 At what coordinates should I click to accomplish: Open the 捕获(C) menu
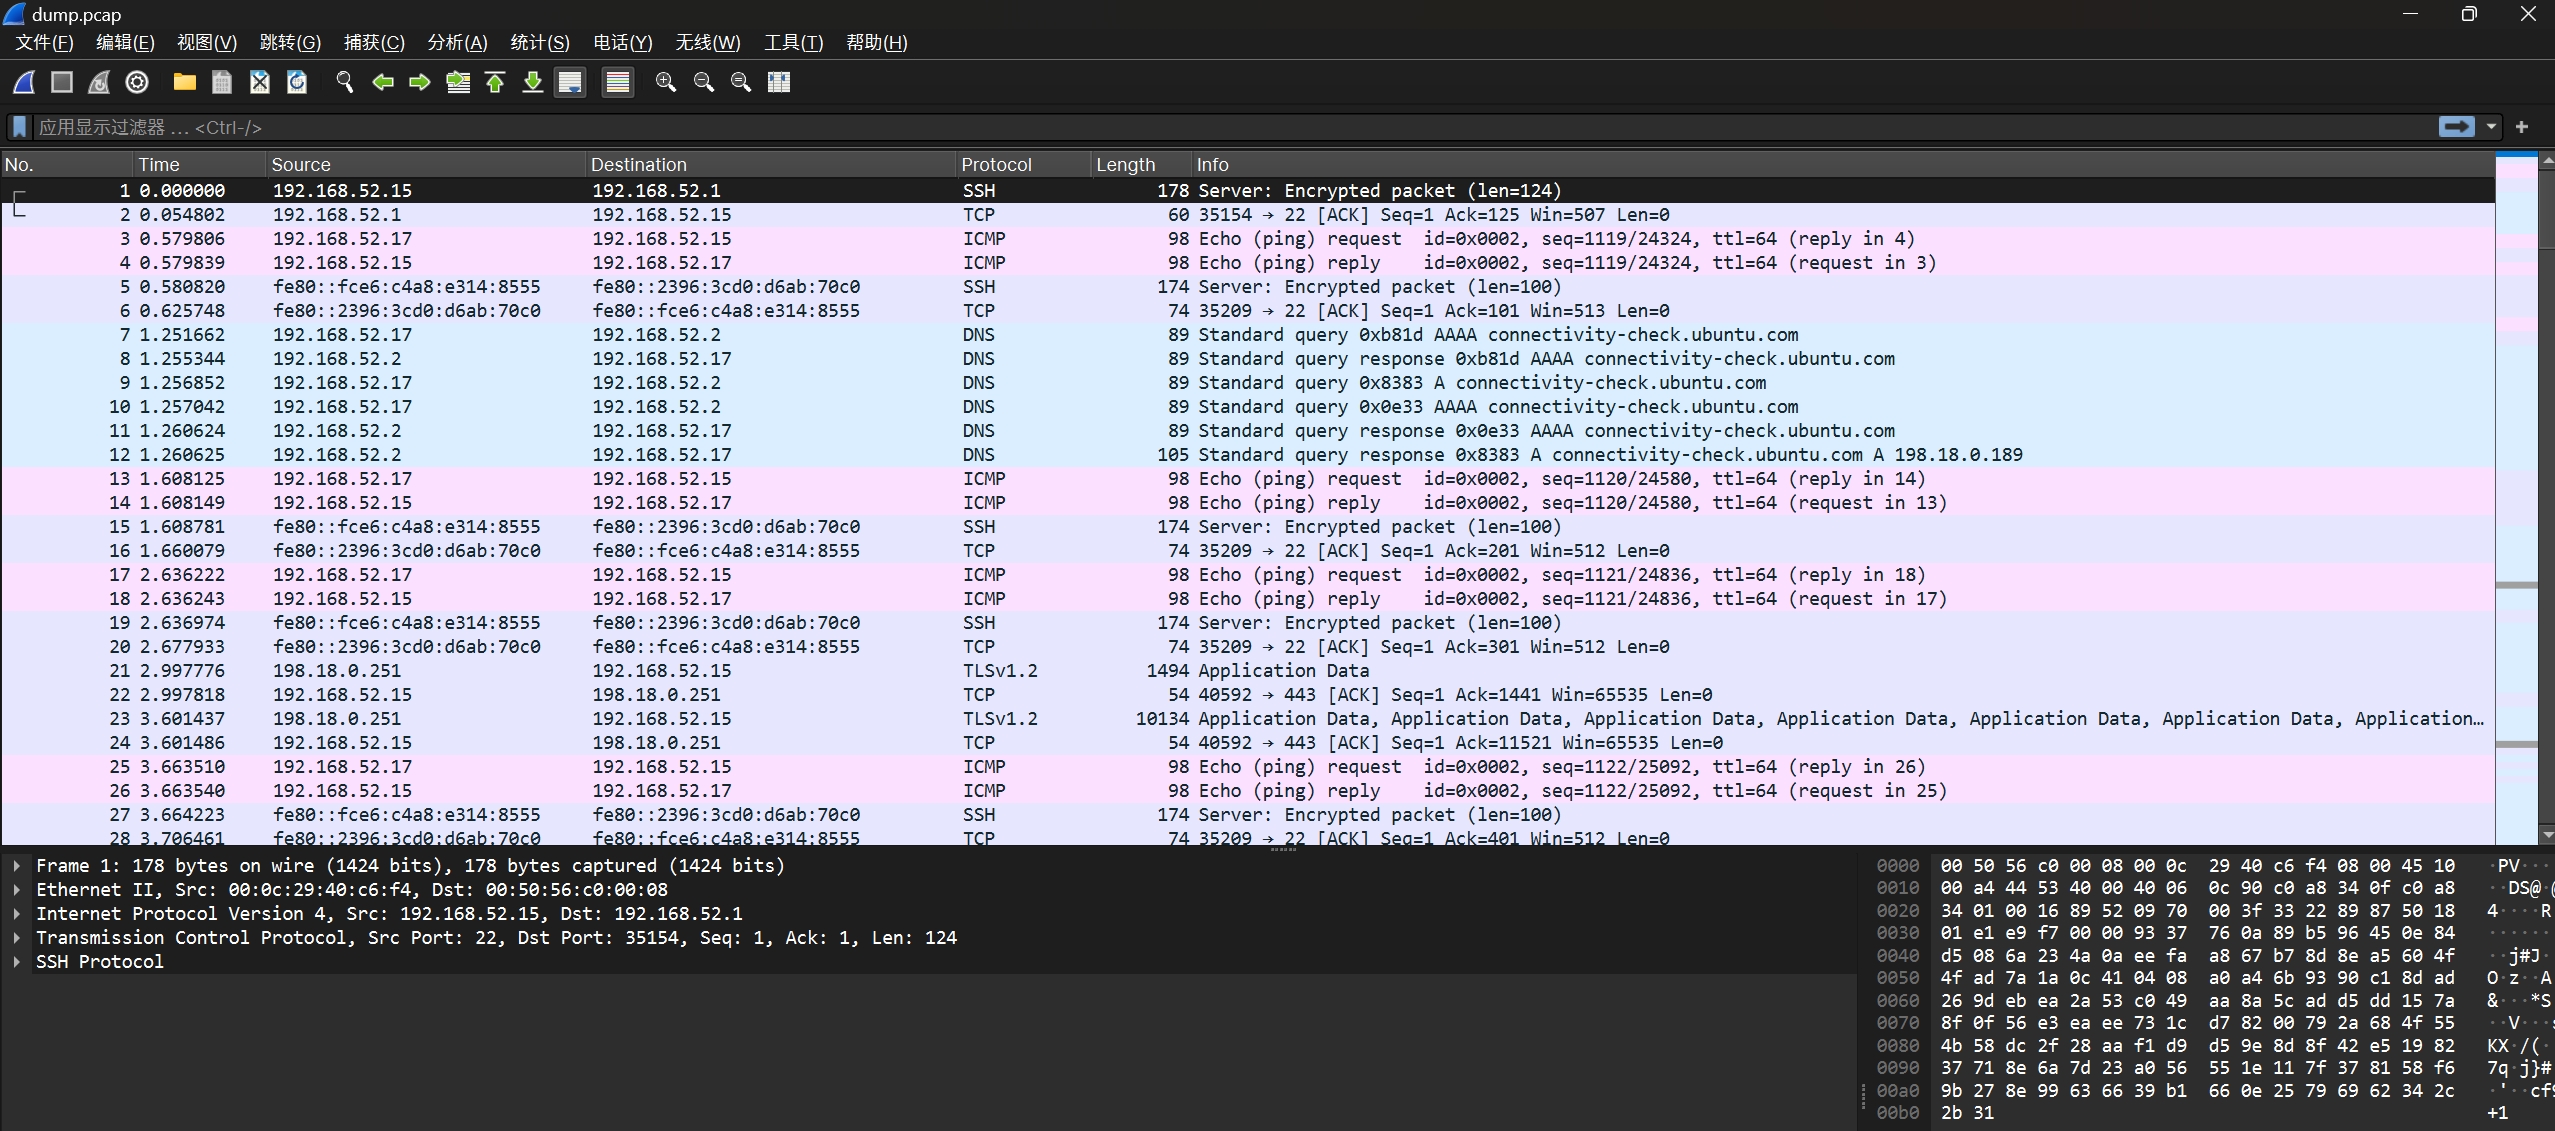pos(374,42)
